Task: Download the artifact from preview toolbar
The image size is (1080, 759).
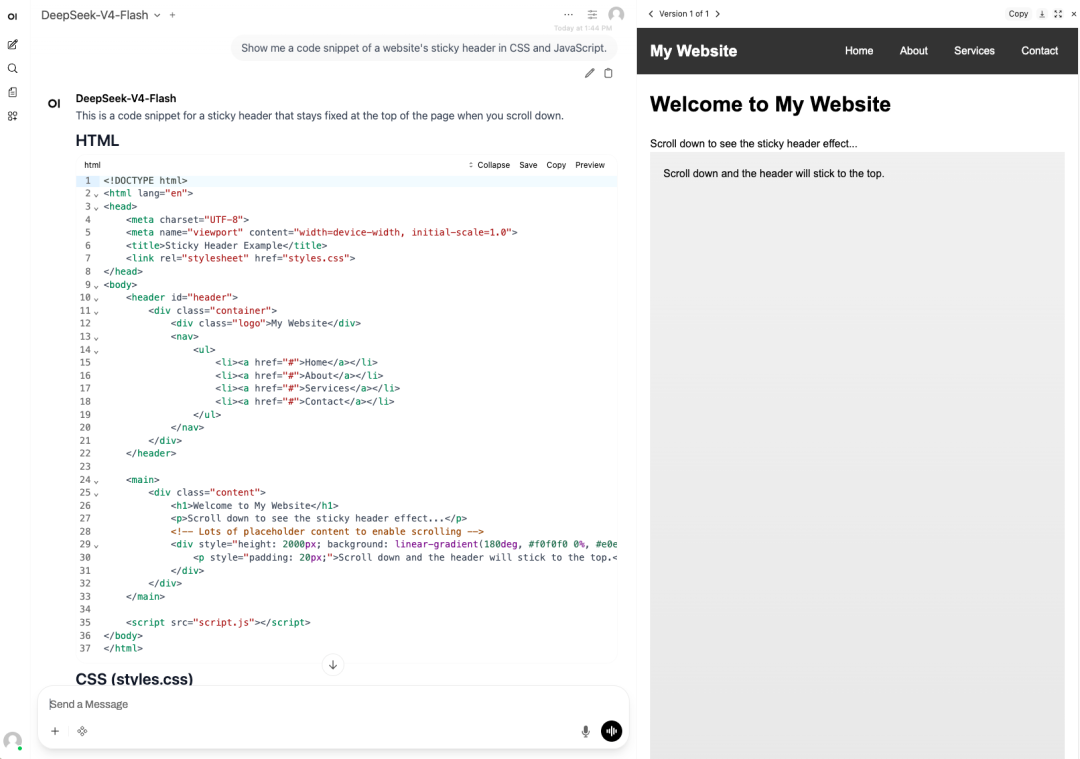Action: pyautogui.click(x=1042, y=14)
